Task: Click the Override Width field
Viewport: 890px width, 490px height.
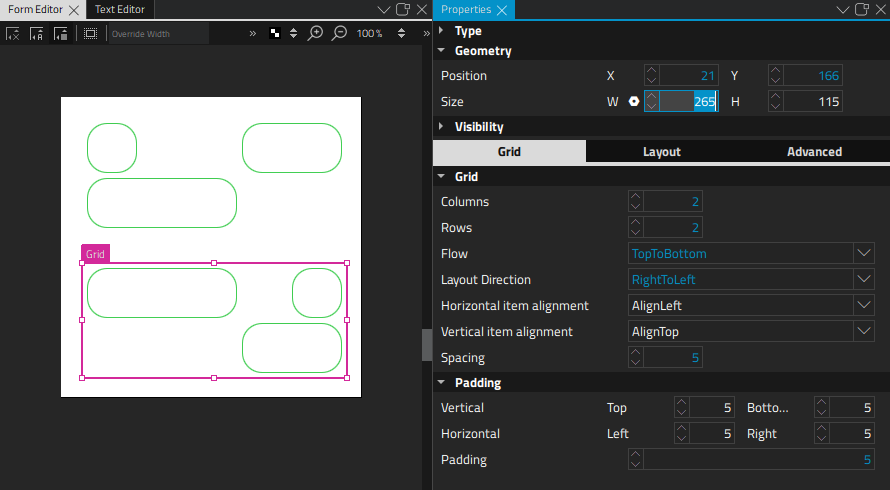Action: (158, 34)
